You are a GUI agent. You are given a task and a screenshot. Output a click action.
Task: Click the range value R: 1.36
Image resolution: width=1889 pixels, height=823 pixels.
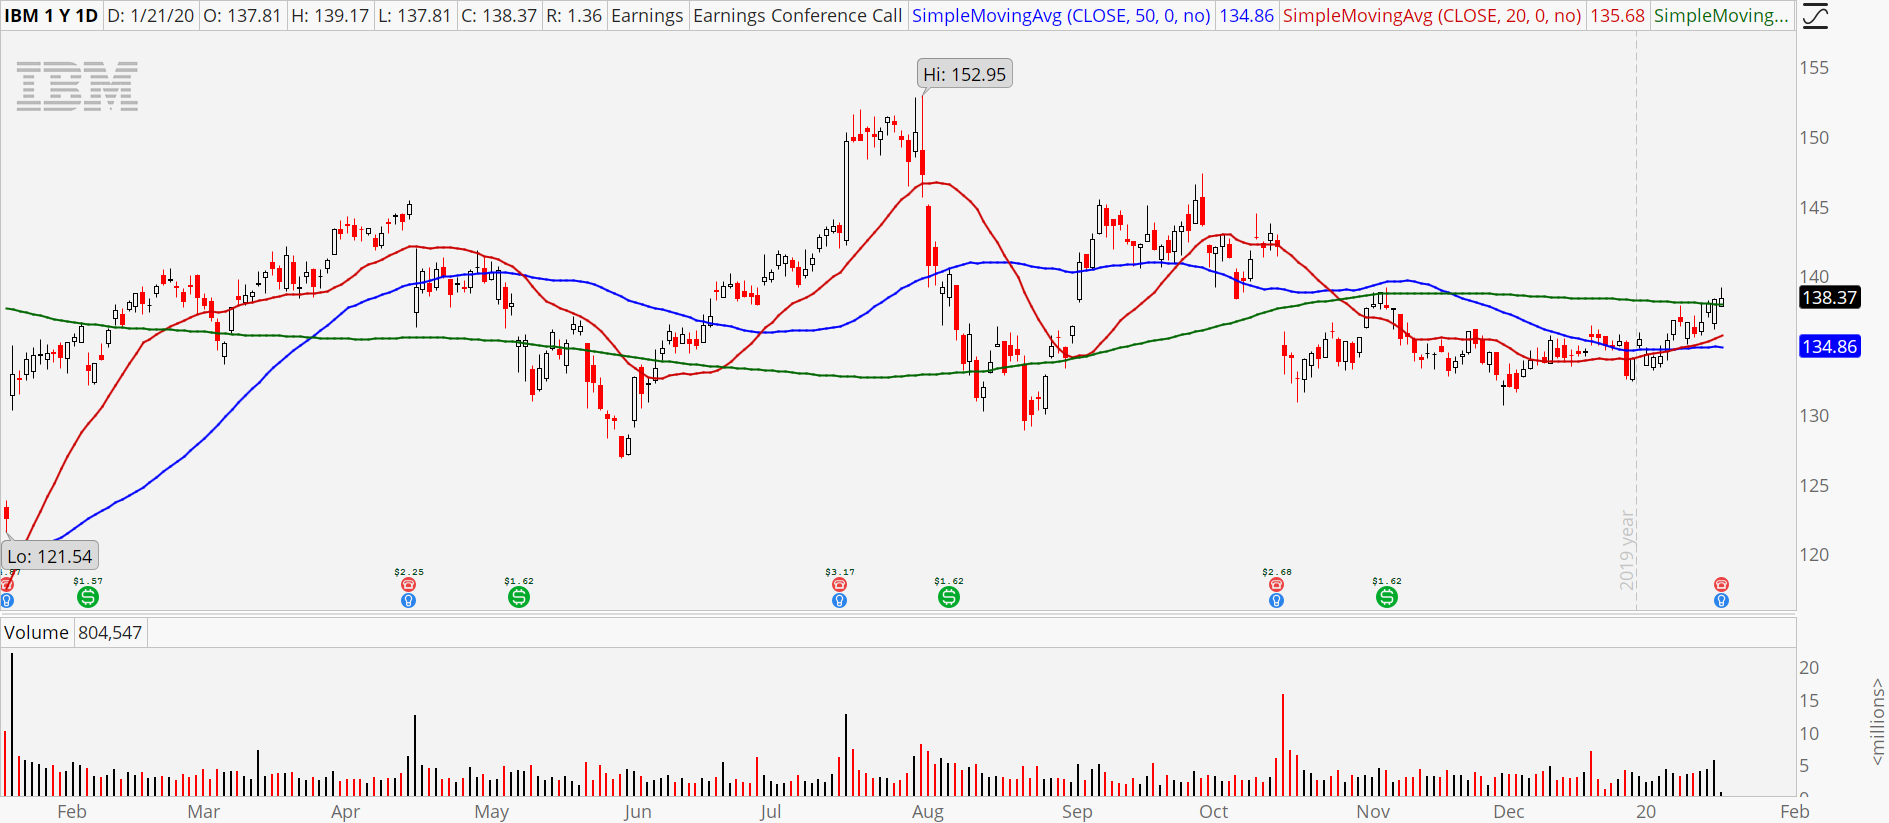pos(574,16)
